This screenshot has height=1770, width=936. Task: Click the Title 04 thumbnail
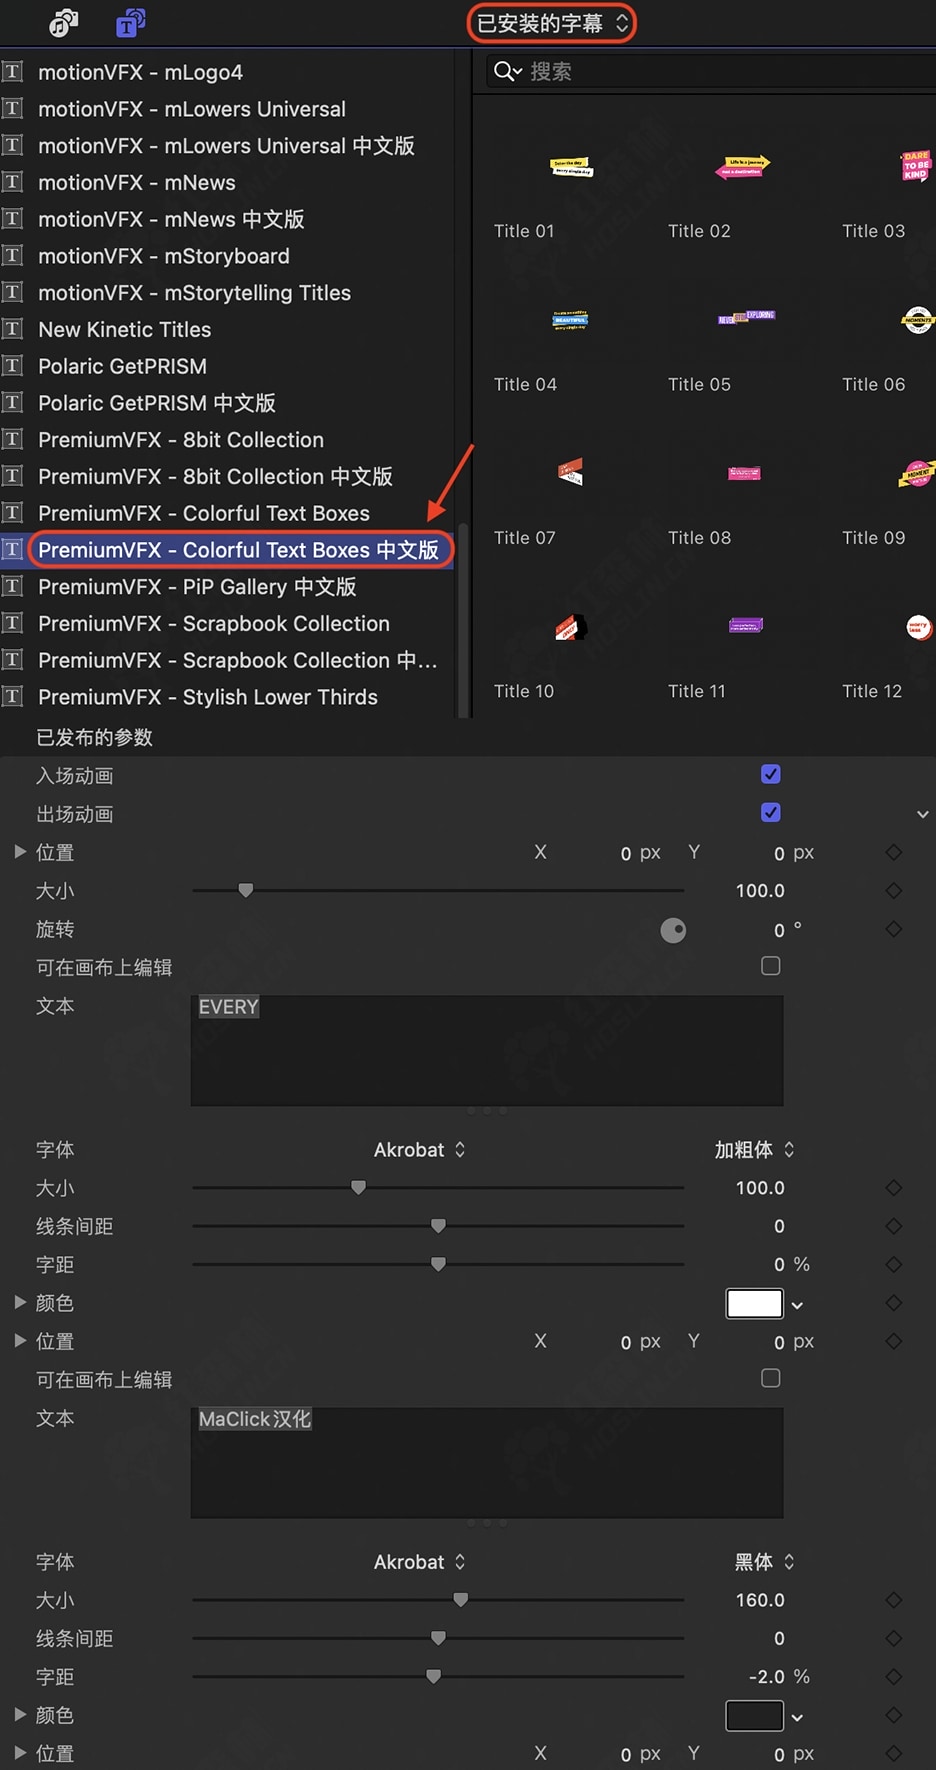point(570,320)
